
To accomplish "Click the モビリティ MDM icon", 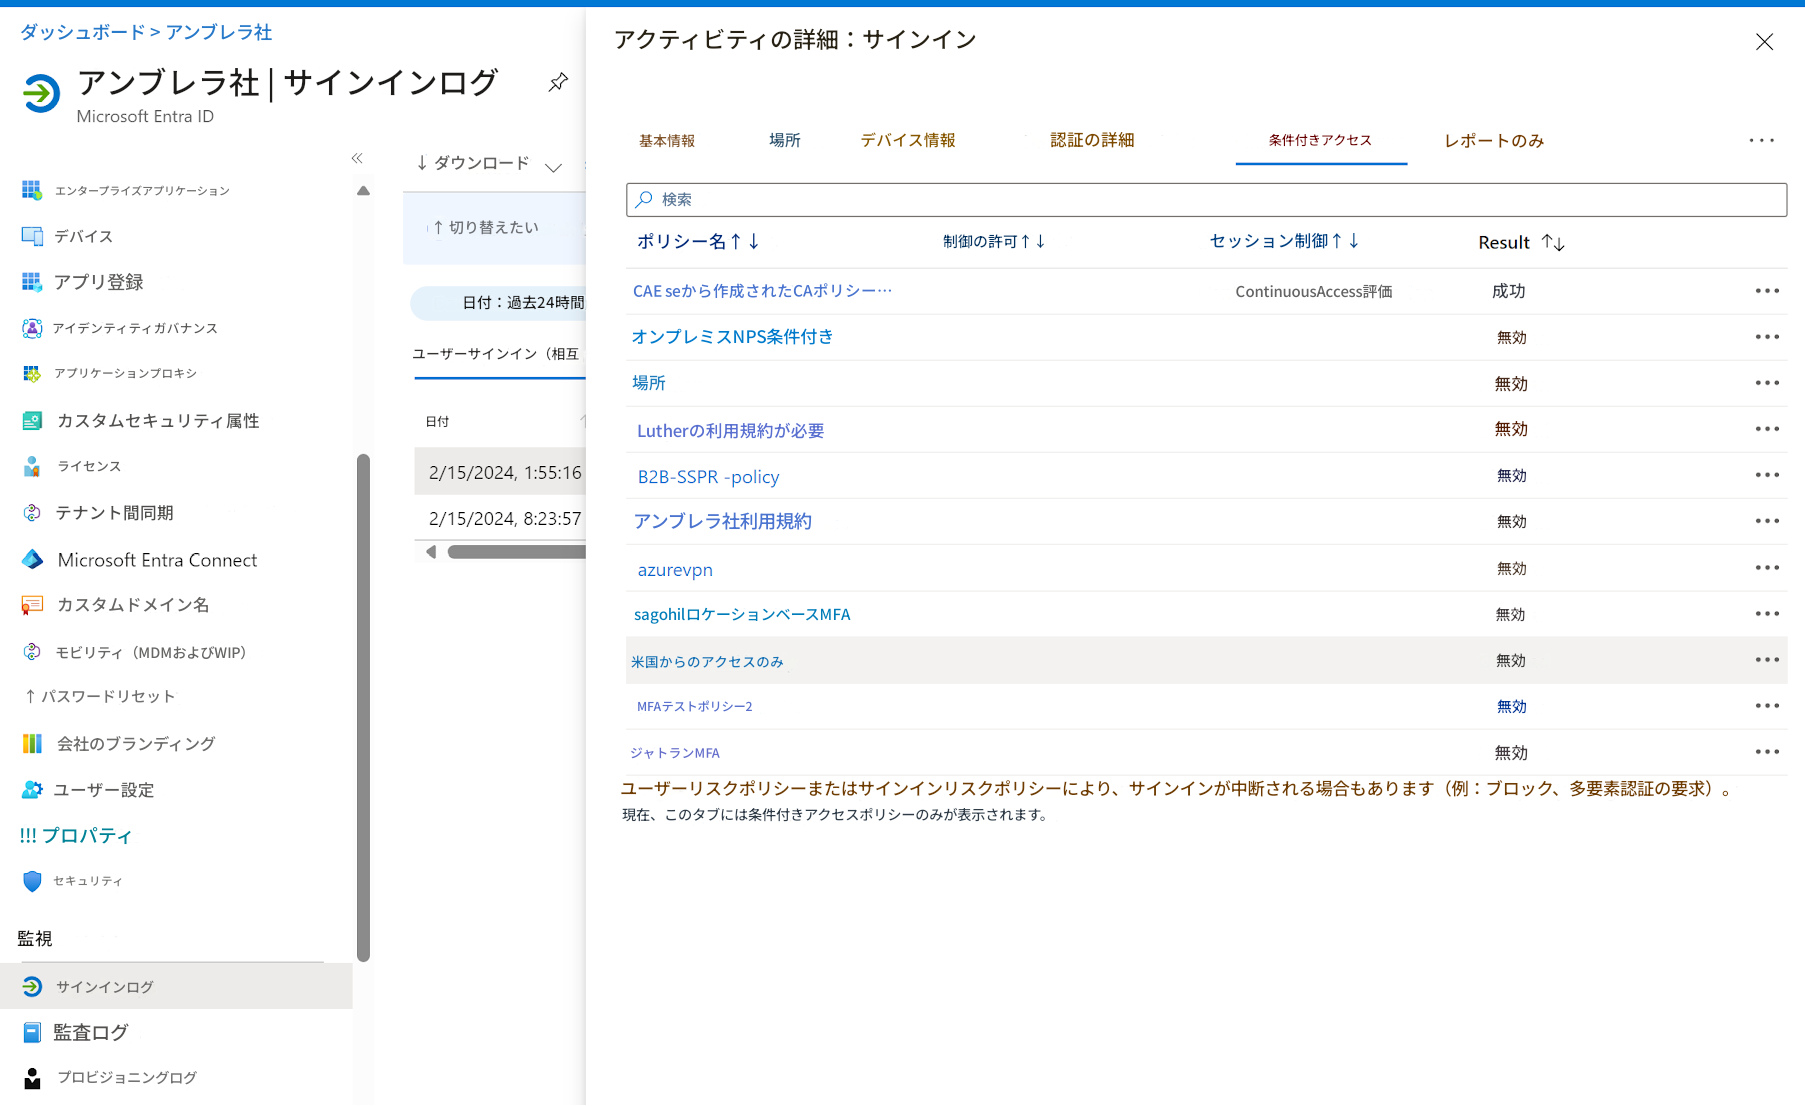I will point(32,652).
